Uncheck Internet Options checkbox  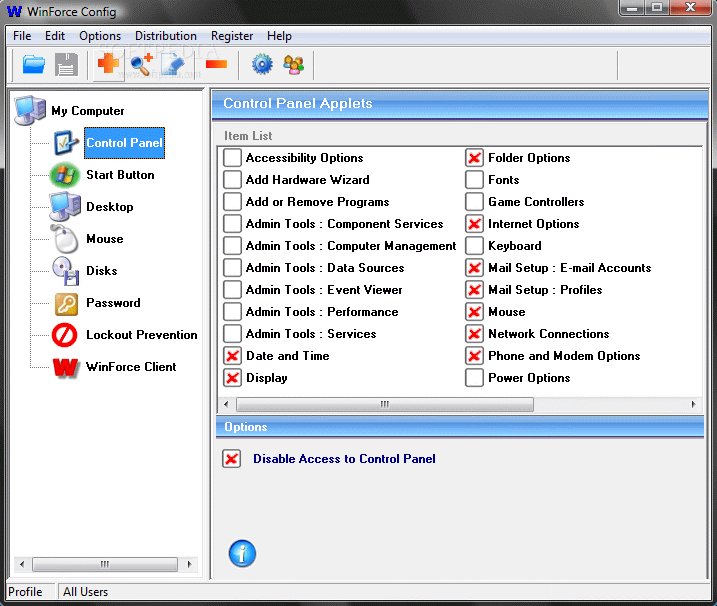coord(474,224)
